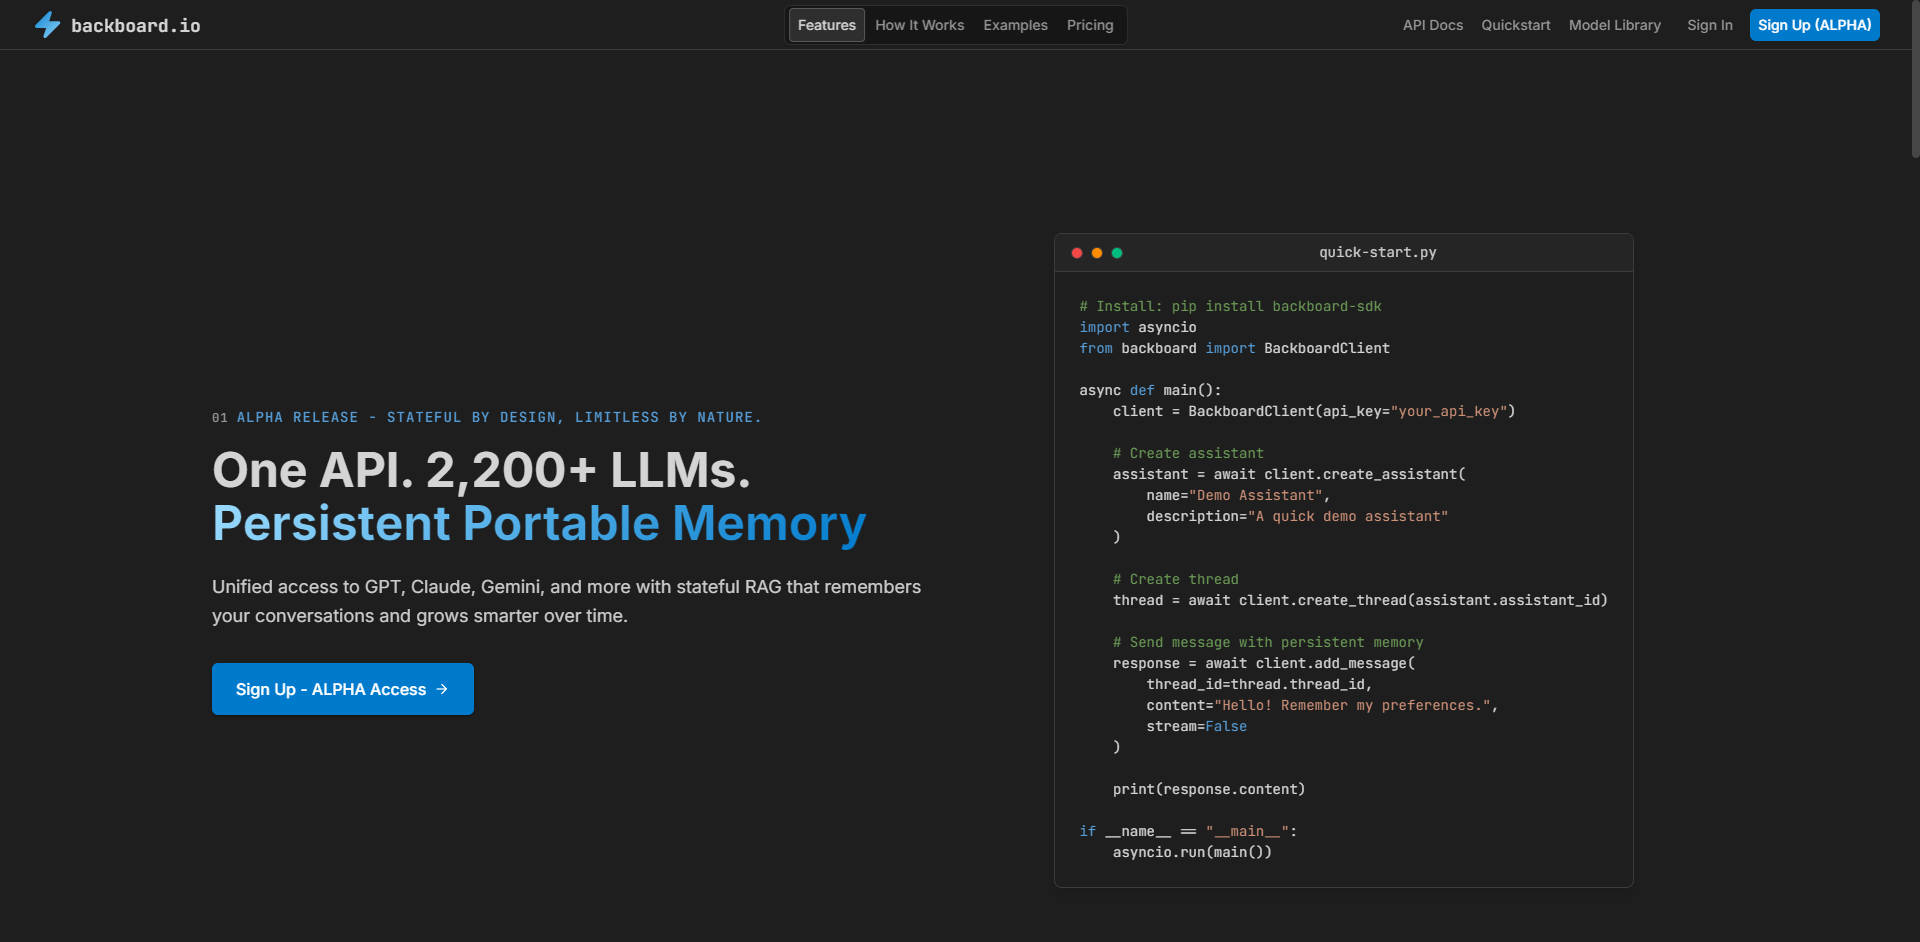Open the API Docs page
Image resolution: width=1920 pixels, height=942 pixels.
1432,24
